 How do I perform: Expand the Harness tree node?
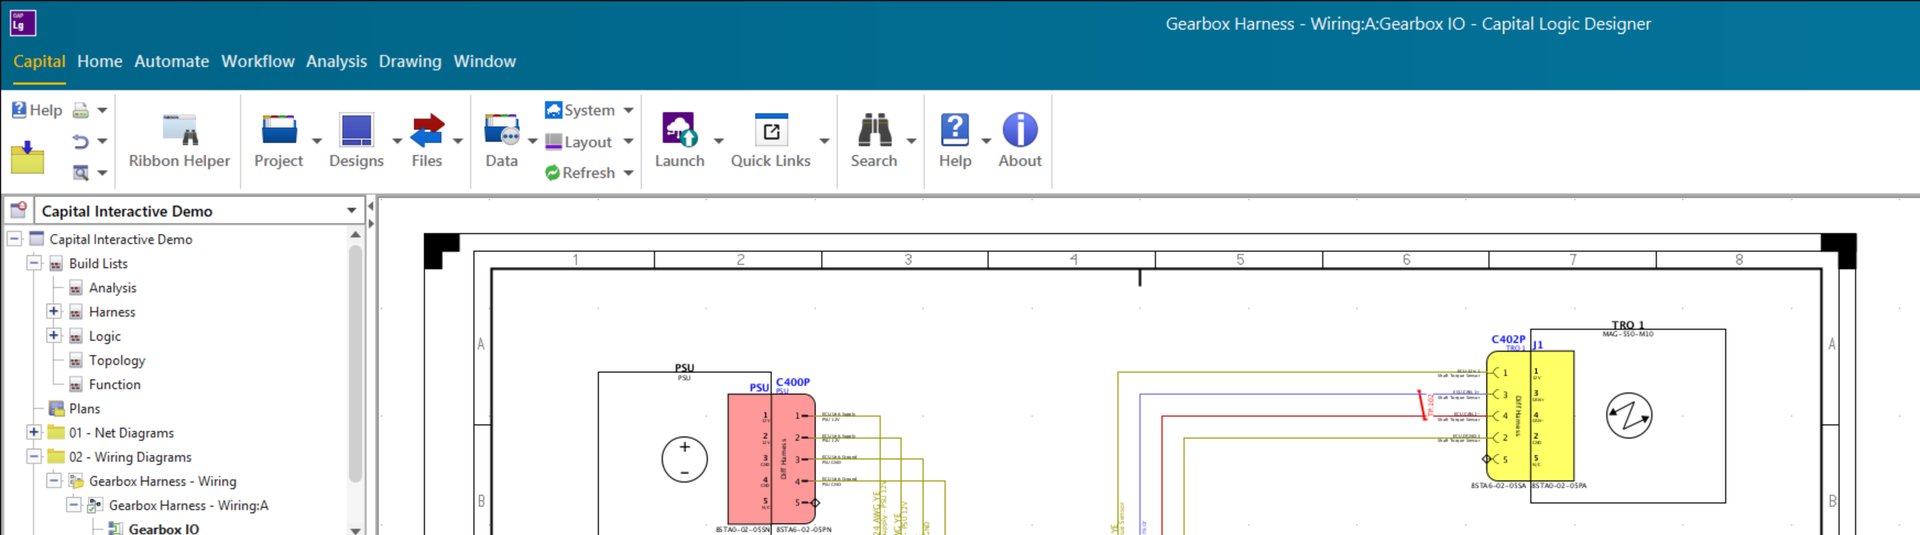click(54, 311)
